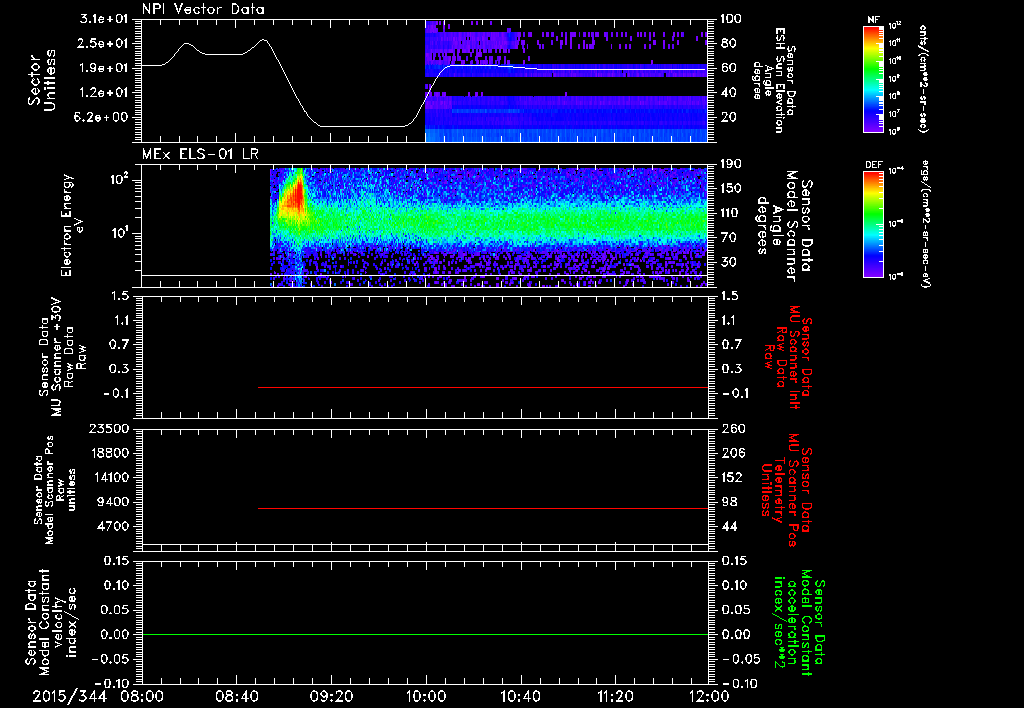
Task: Click the red high-flux burst in ELS spectrogram
Action: pyautogui.click(x=295, y=196)
